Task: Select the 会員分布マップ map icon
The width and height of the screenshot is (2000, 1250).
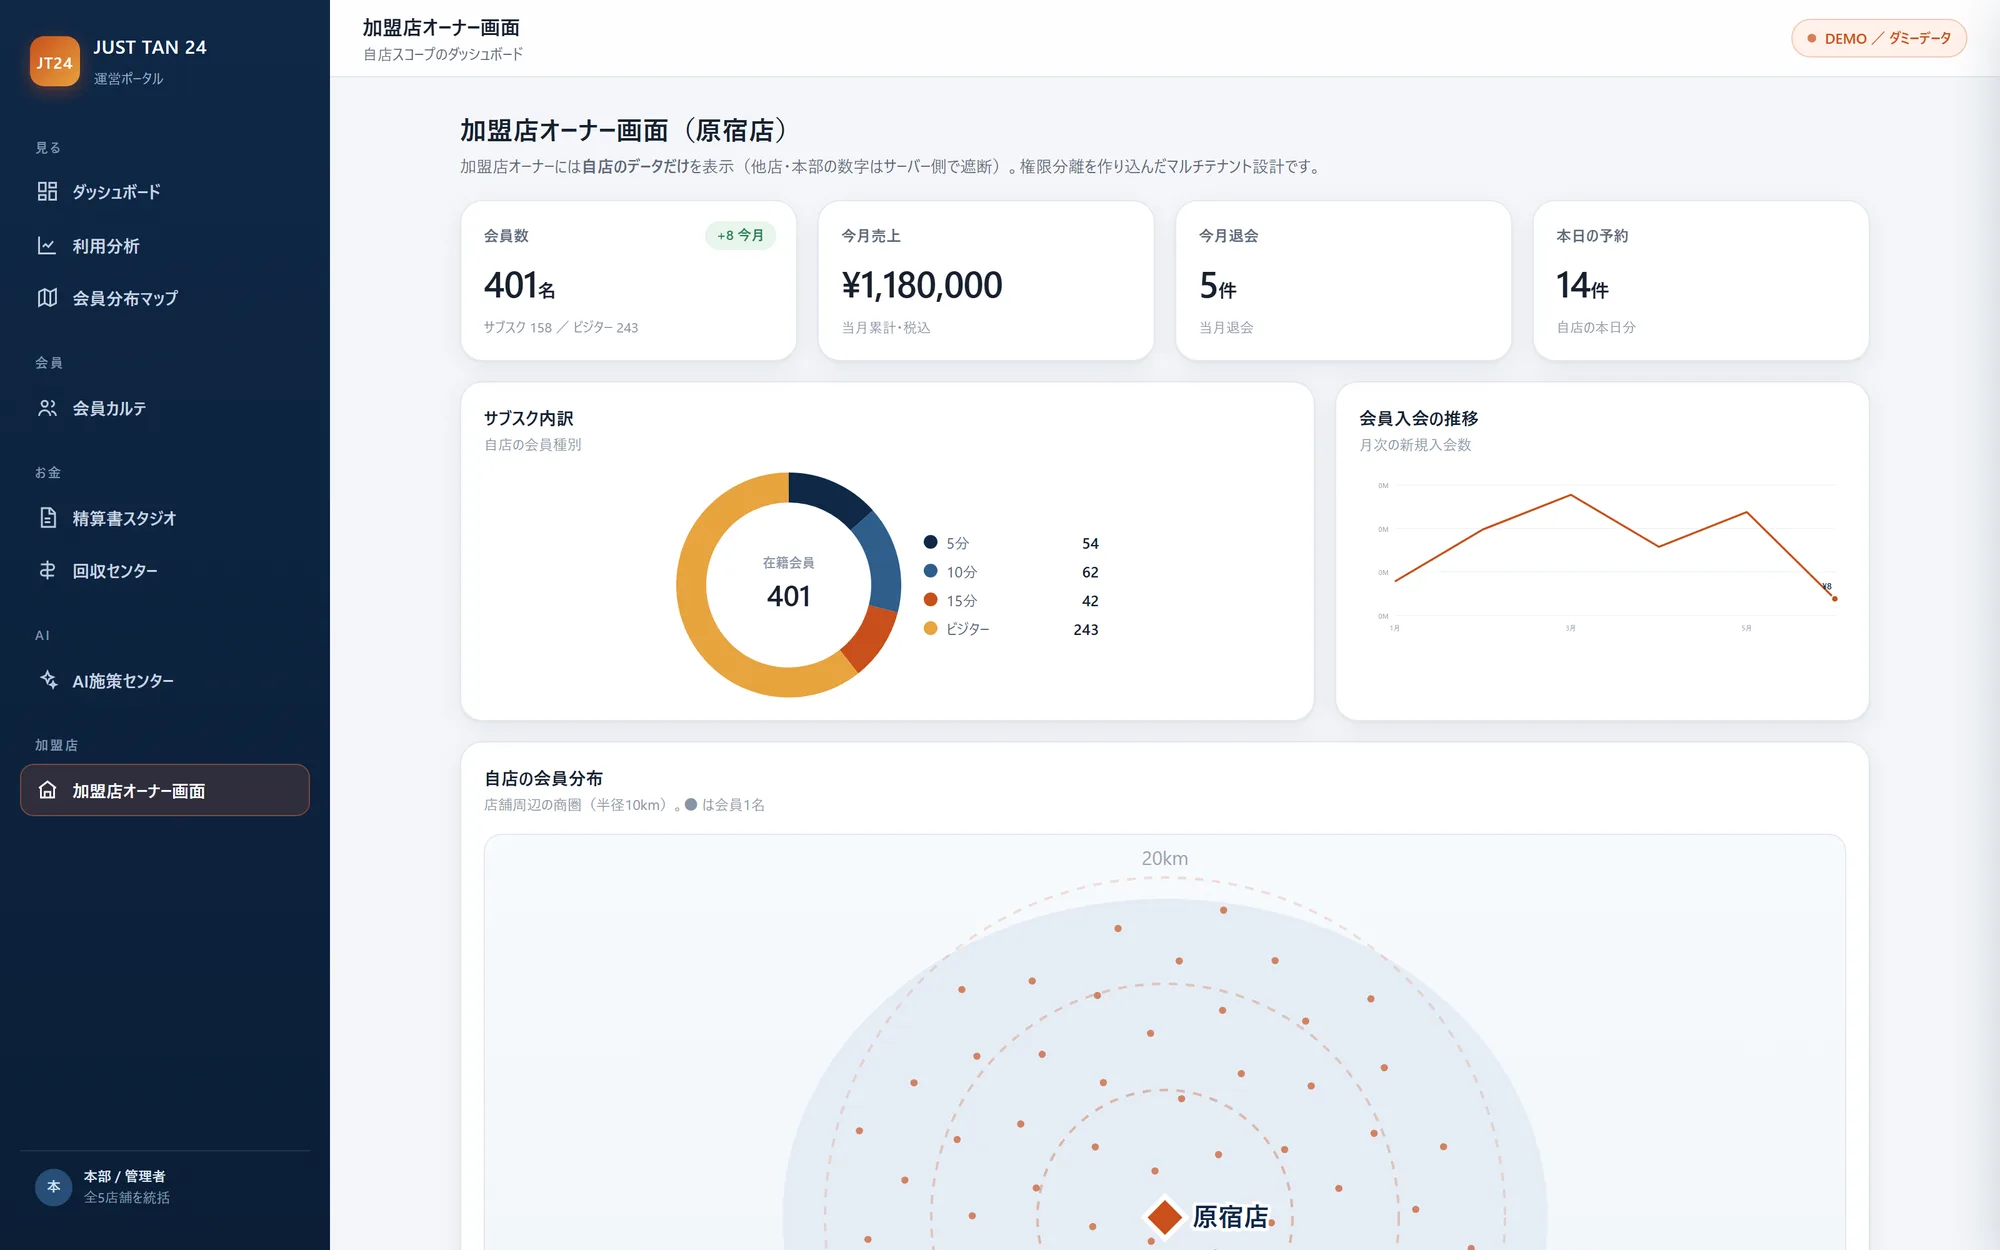Action: pyautogui.click(x=47, y=298)
